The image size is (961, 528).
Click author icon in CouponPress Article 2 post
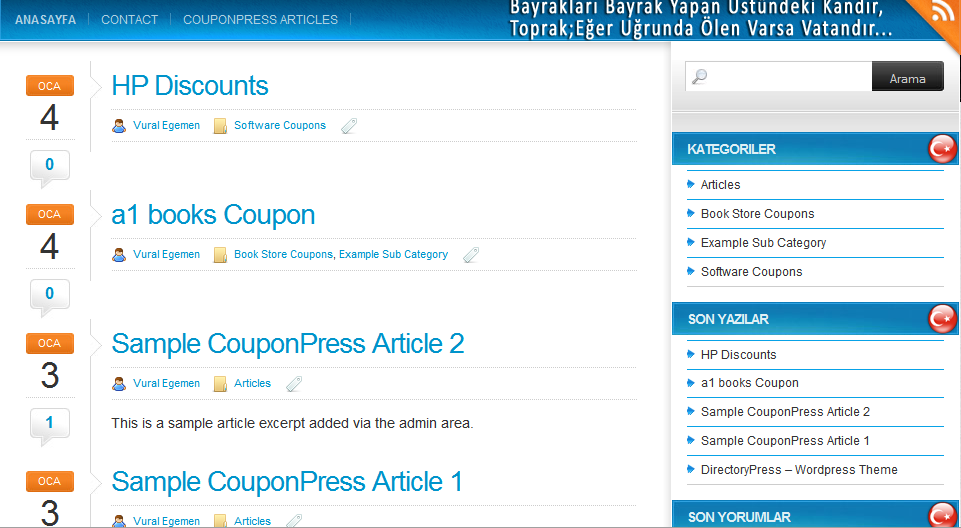pos(119,383)
